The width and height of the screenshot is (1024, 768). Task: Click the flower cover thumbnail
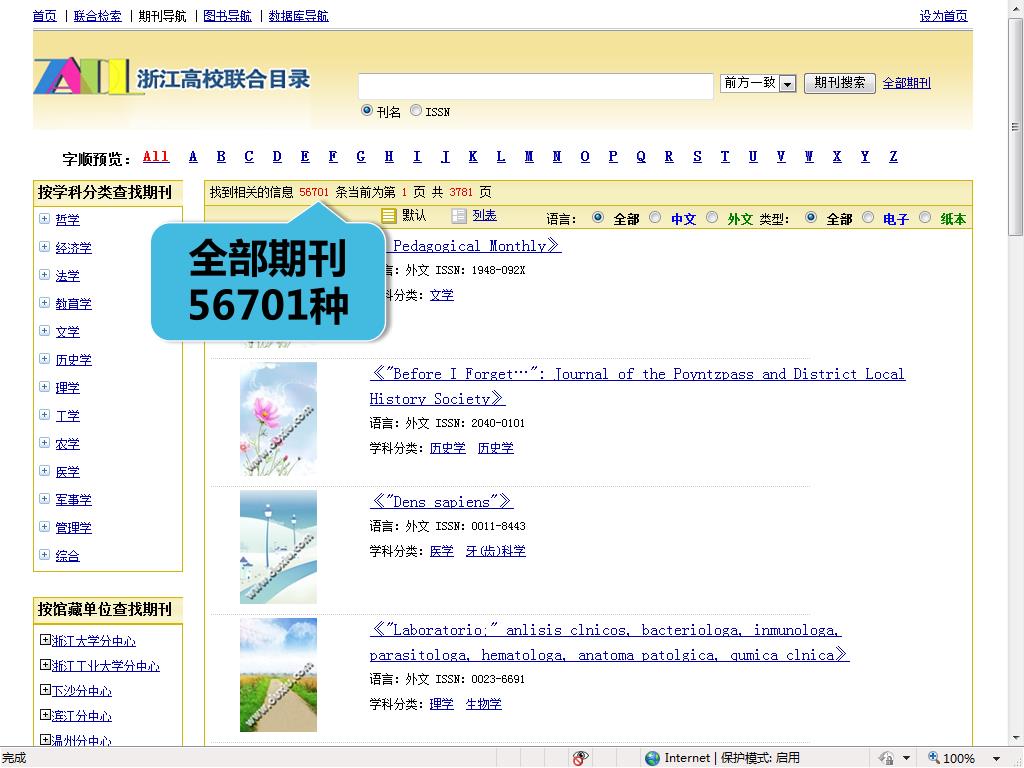[x=278, y=419]
